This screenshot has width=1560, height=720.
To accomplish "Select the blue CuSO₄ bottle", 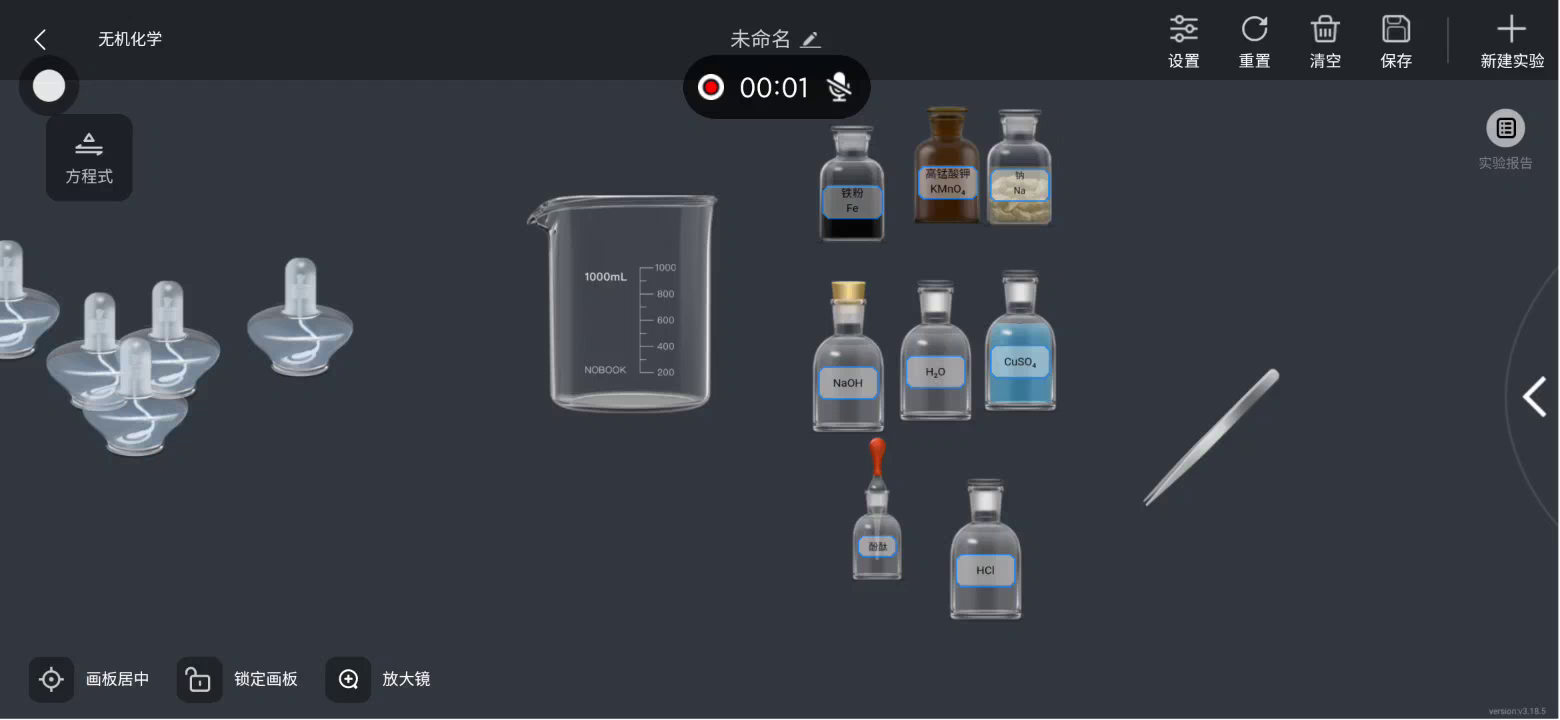I will (1020, 341).
